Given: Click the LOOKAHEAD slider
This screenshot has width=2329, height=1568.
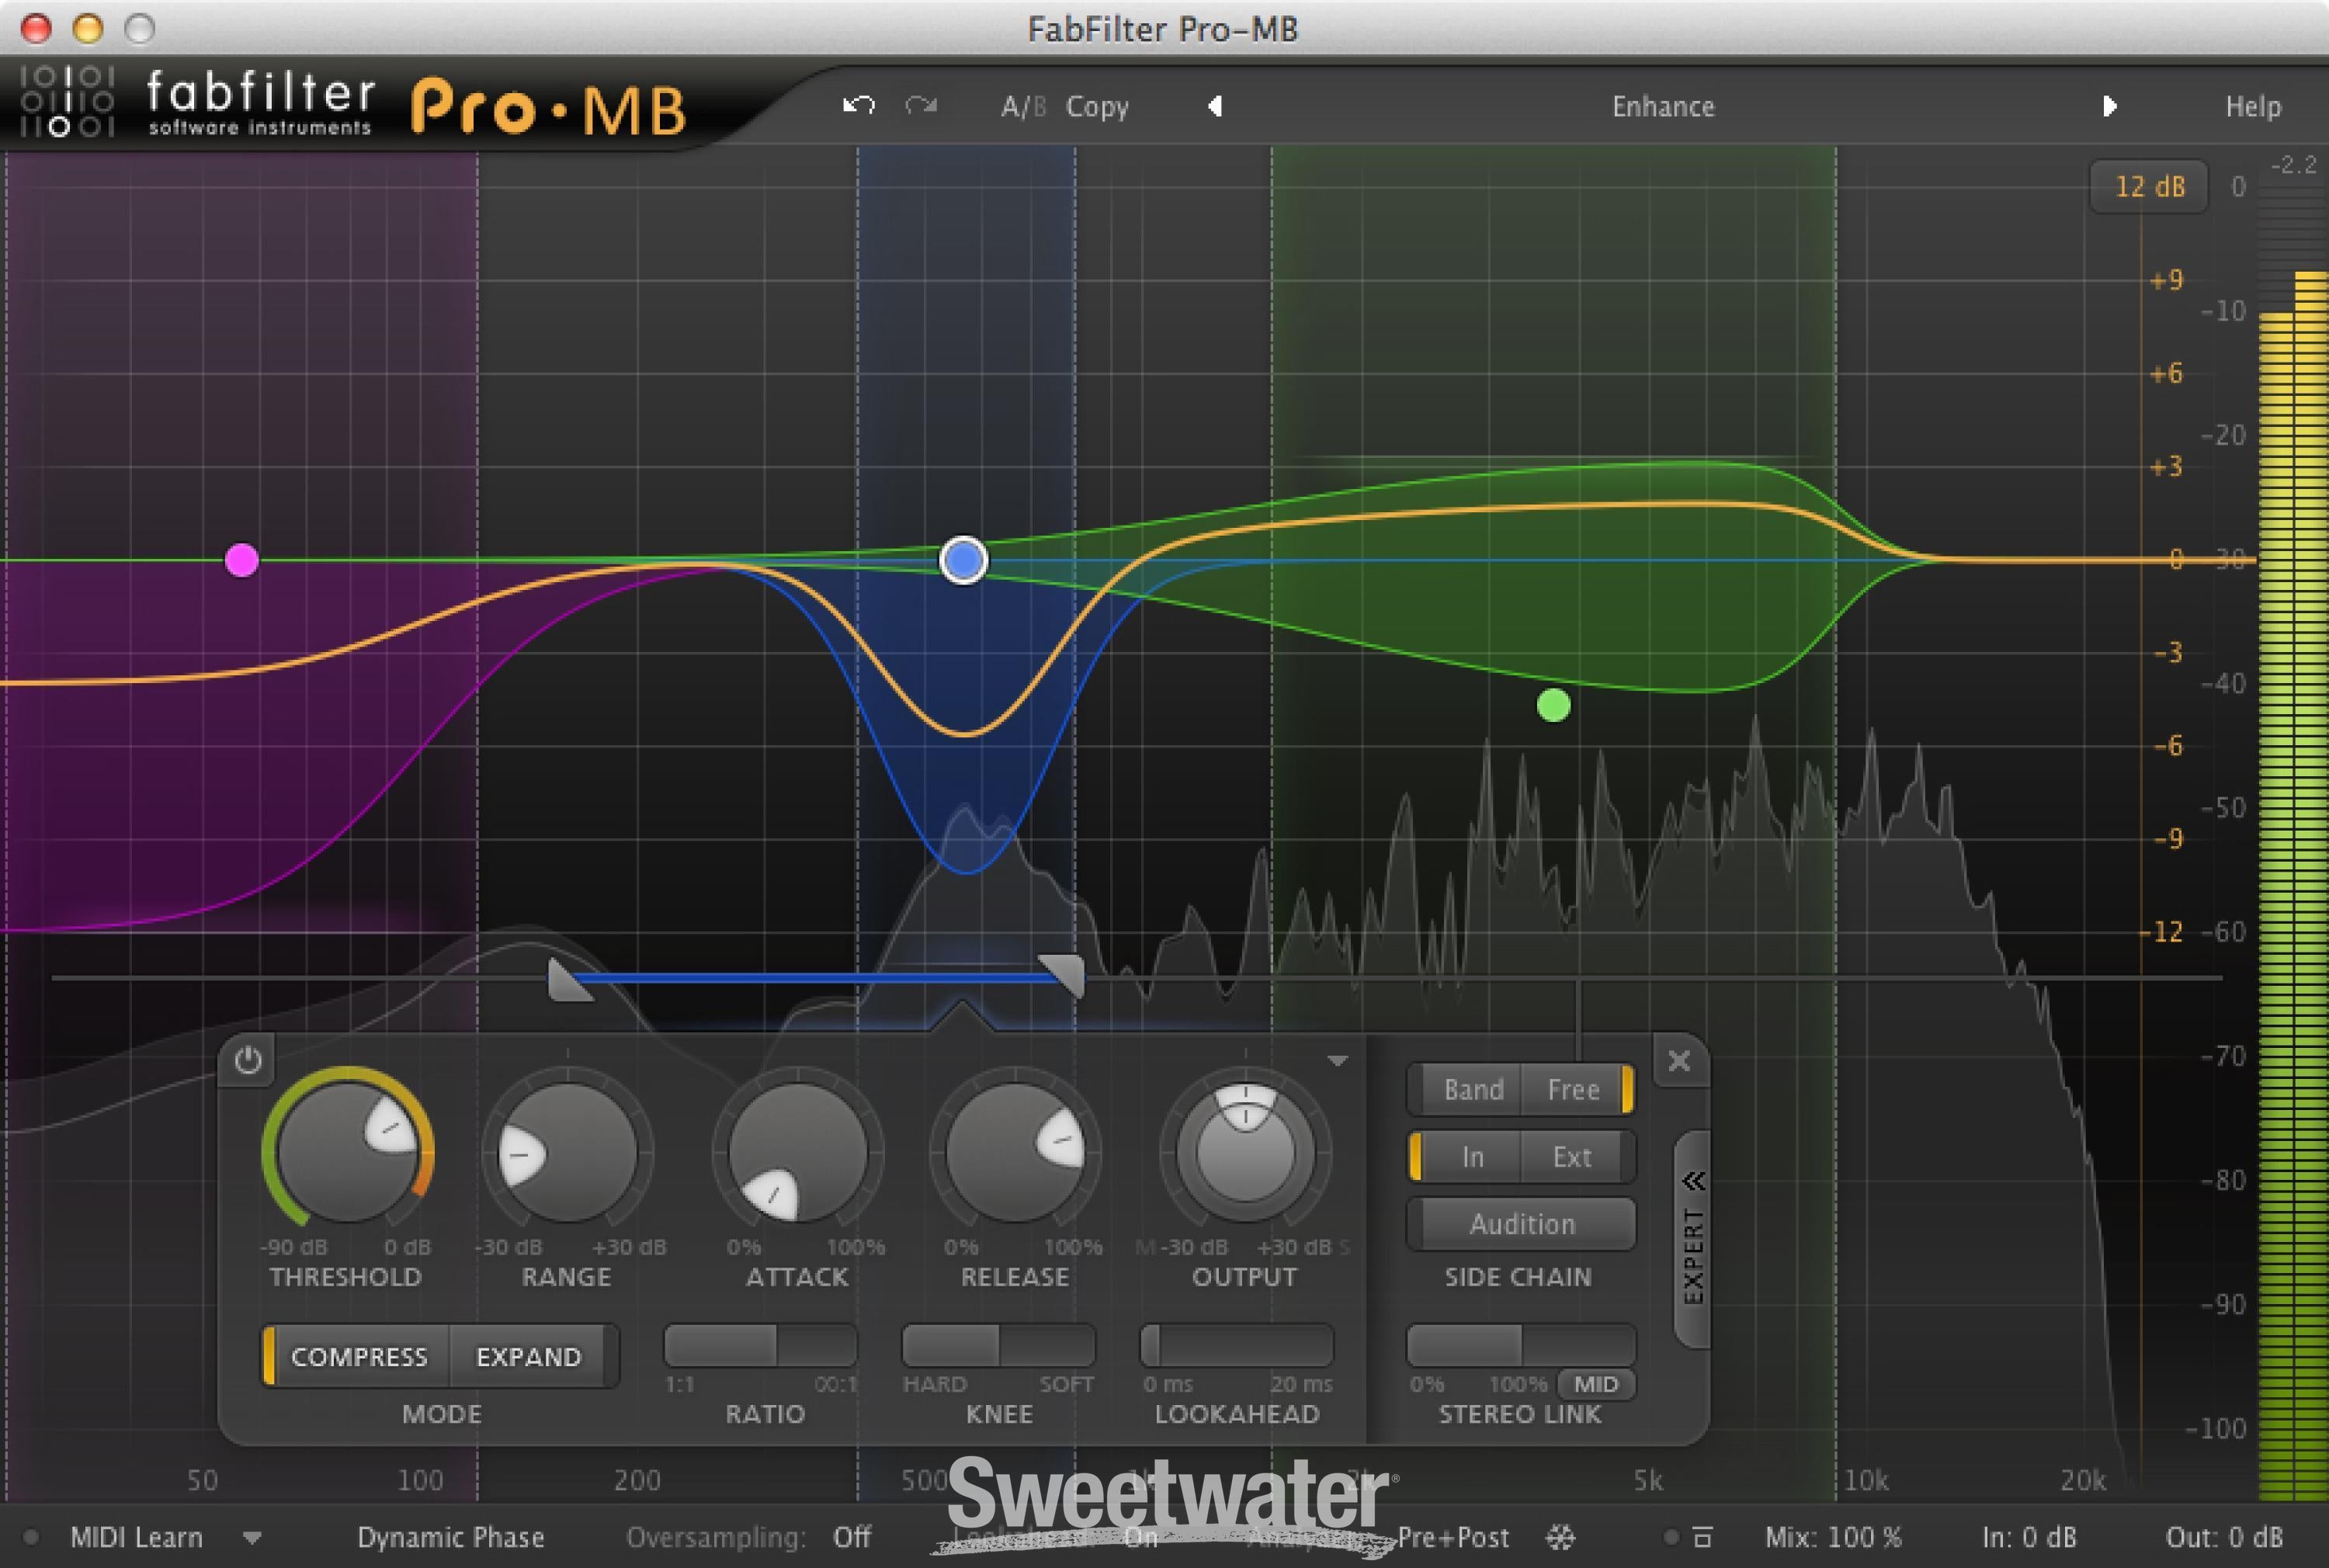Looking at the screenshot, I should tap(1237, 1345).
